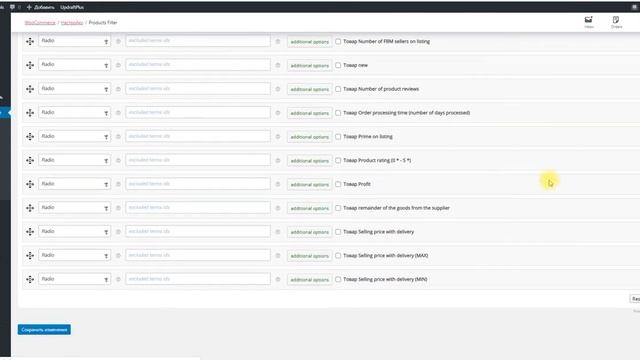Click excluded terms ids field in Profit row
640x360 pixels.
point(198,184)
